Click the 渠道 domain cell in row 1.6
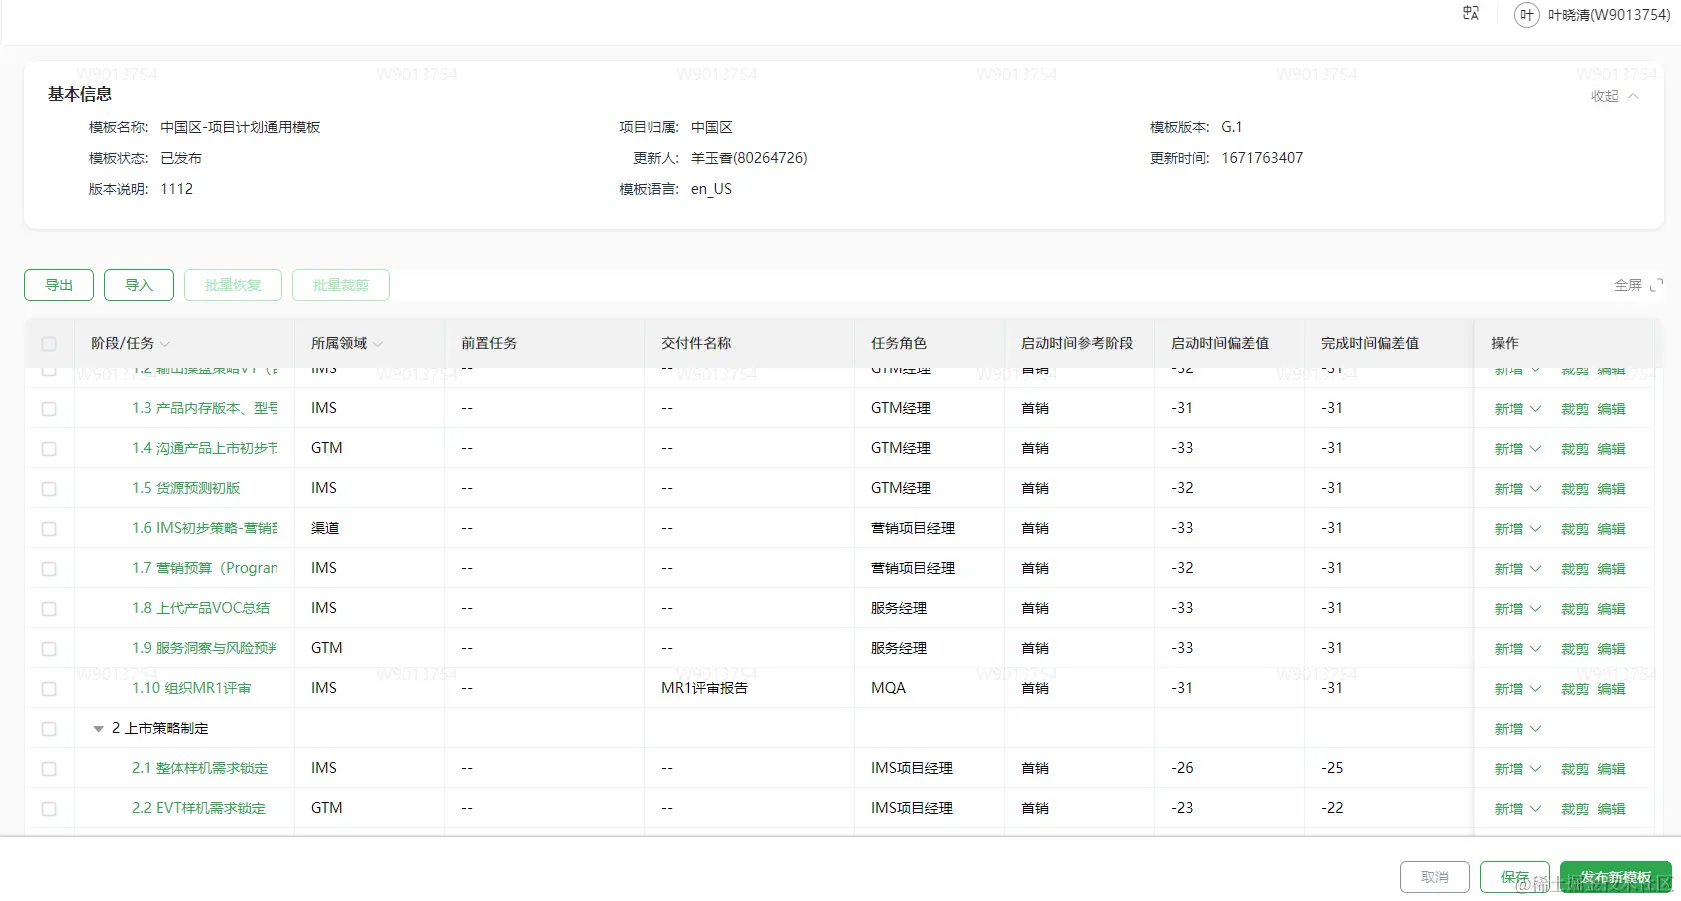1681x901 pixels. click(x=325, y=528)
